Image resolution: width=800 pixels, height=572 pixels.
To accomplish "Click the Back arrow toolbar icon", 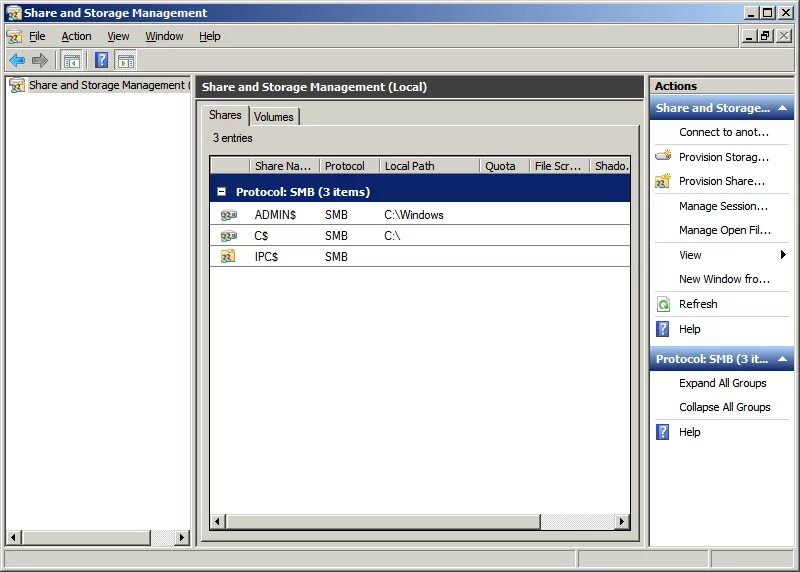I will point(17,61).
